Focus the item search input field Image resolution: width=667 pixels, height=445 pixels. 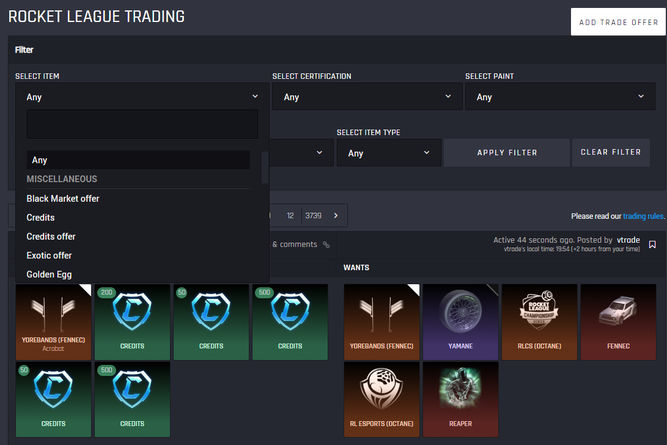[142, 124]
